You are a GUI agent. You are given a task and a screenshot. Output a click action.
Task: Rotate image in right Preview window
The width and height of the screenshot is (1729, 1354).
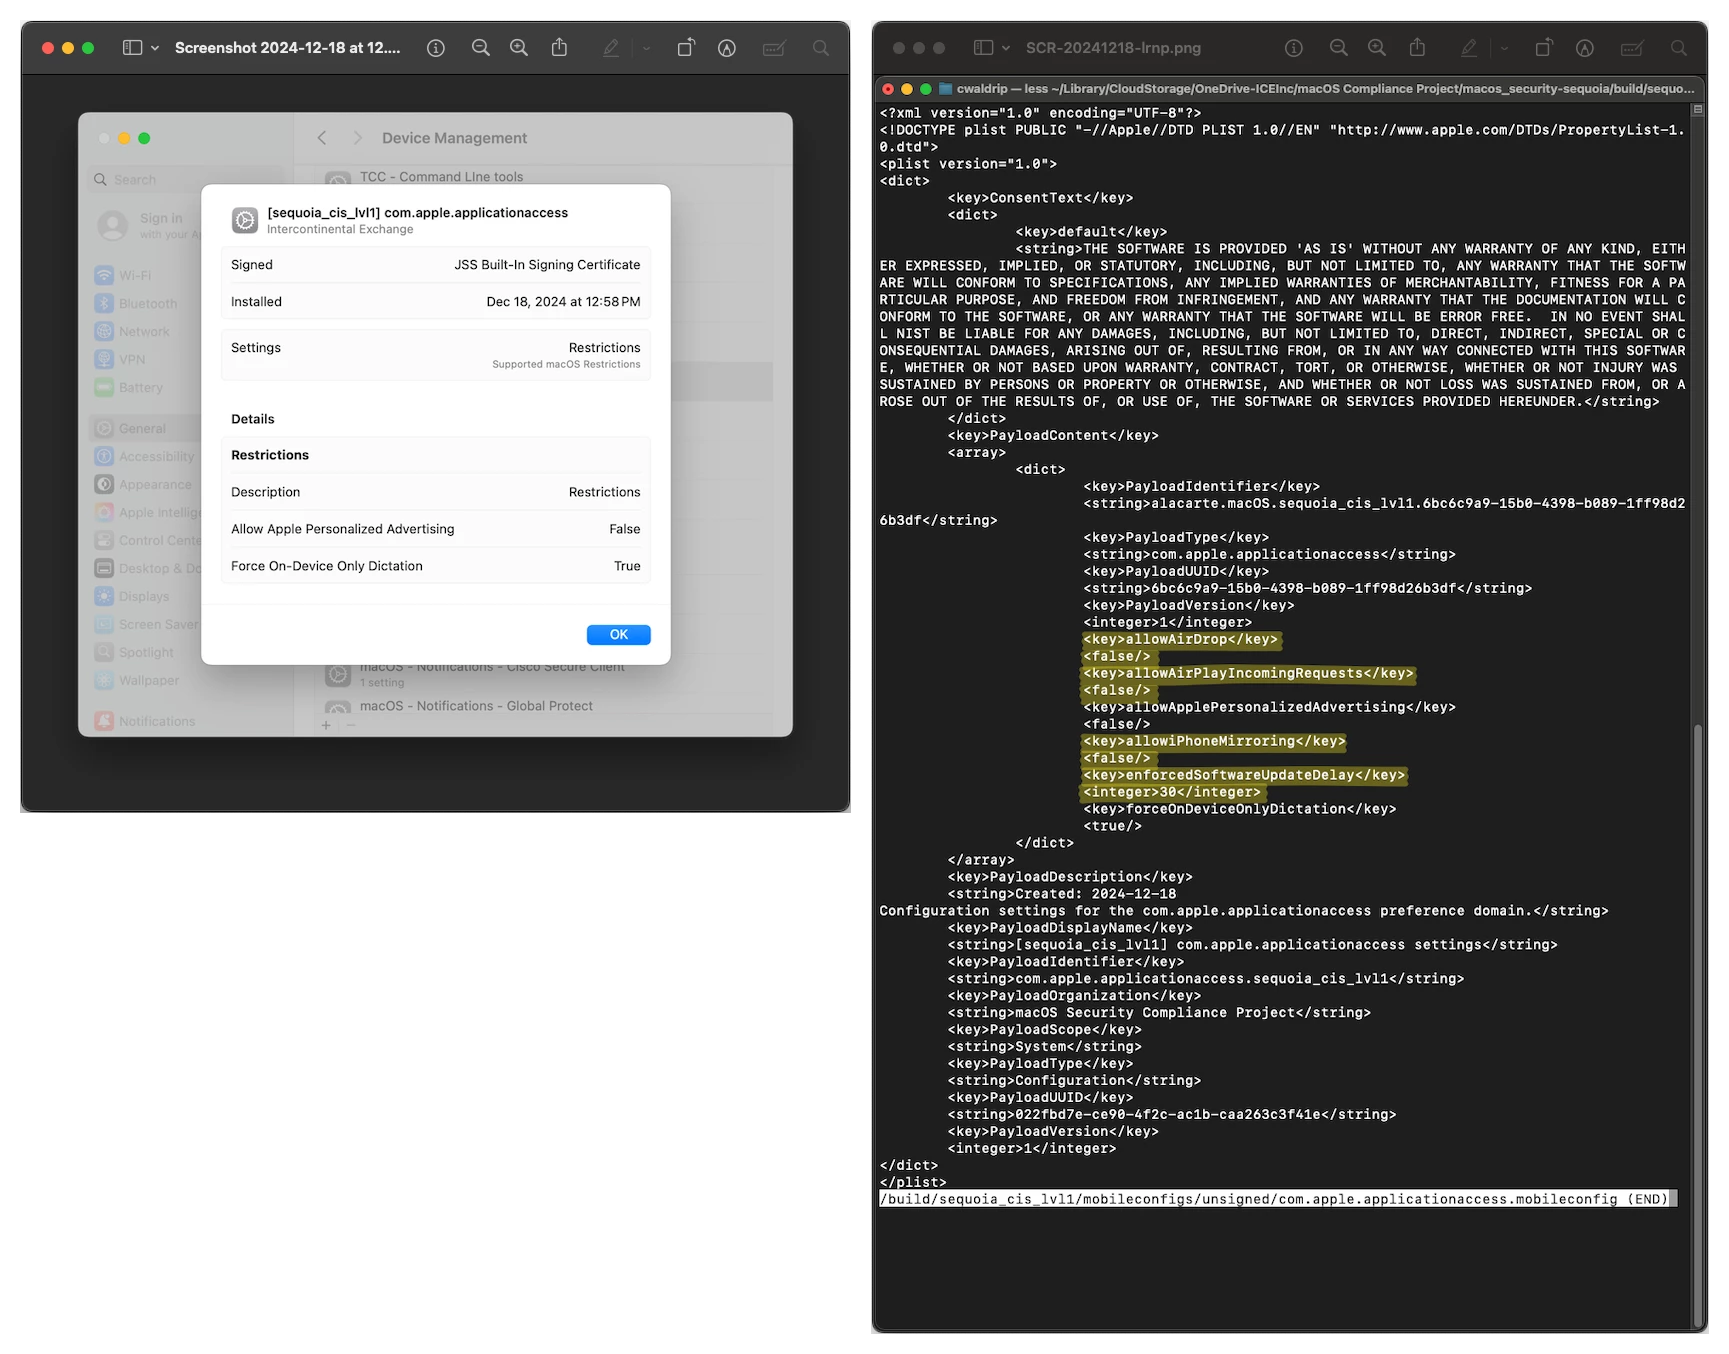[1544, 48]
